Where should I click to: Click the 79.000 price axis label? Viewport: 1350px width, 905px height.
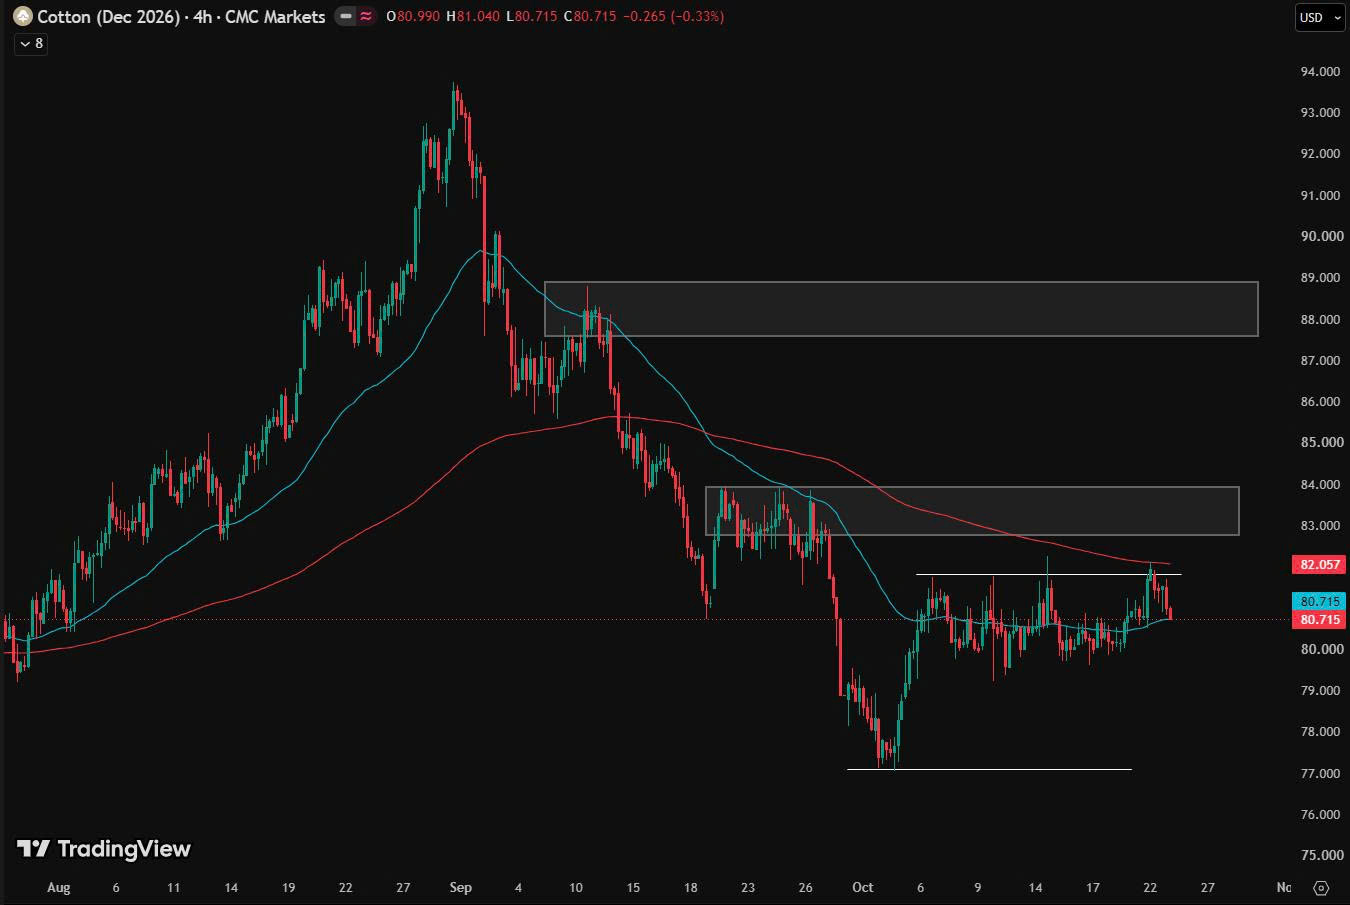[1320, 690]
